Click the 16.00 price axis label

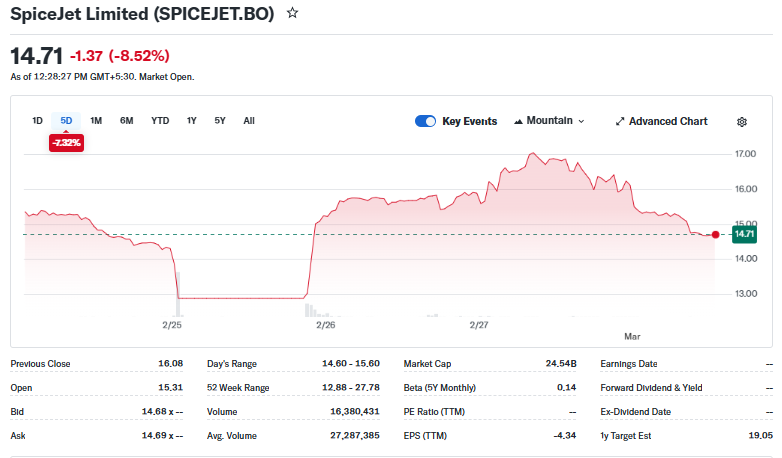[x=746, y=189]
